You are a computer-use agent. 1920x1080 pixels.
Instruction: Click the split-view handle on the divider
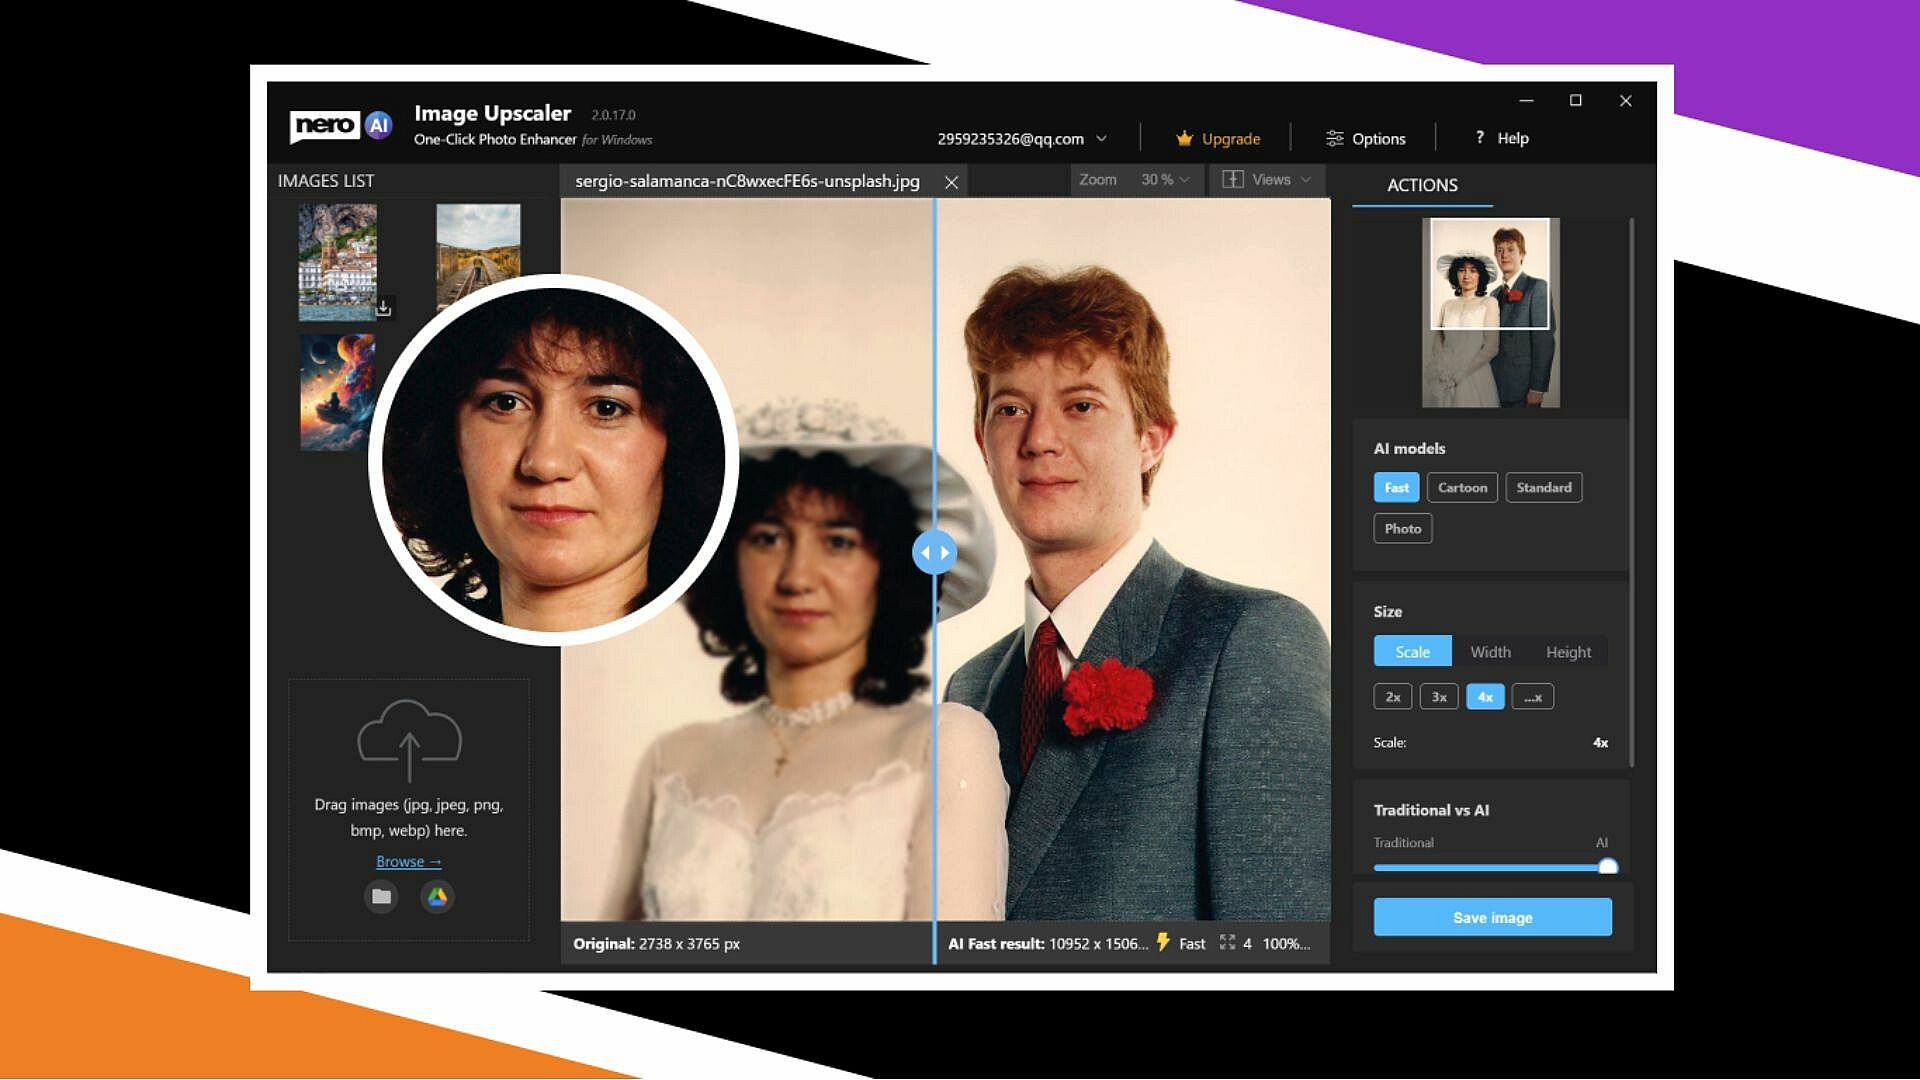click(x=934, y=553)
